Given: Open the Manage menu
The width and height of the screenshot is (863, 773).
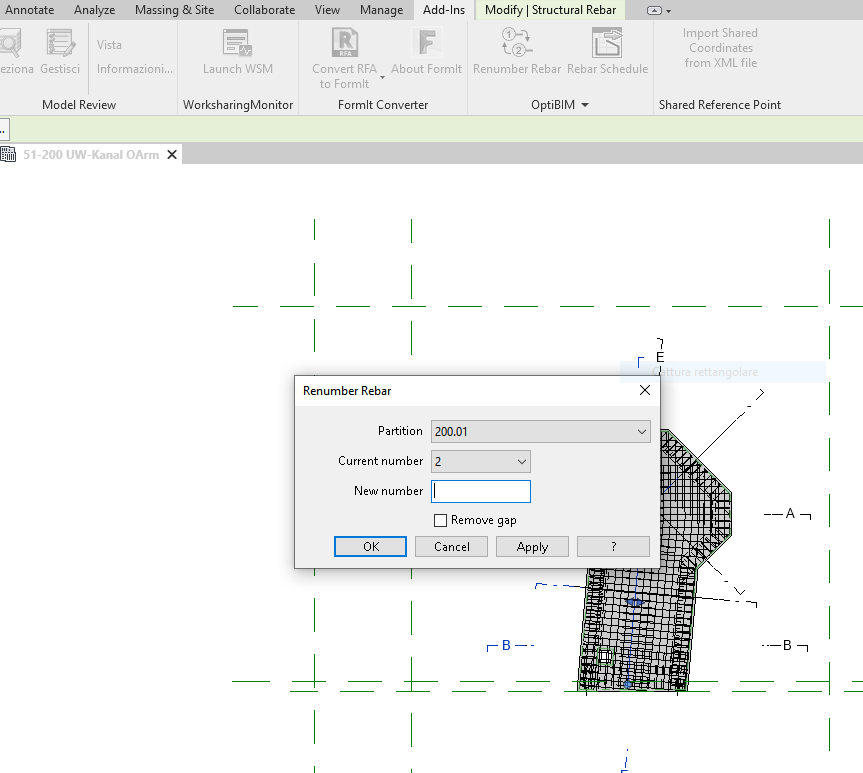Looking at the screenshot, I should pos(381,10).
